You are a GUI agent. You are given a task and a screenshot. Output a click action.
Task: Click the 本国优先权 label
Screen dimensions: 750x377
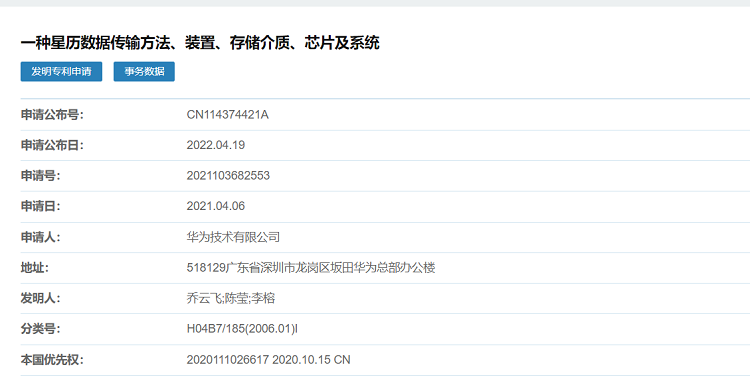(52, 359)
